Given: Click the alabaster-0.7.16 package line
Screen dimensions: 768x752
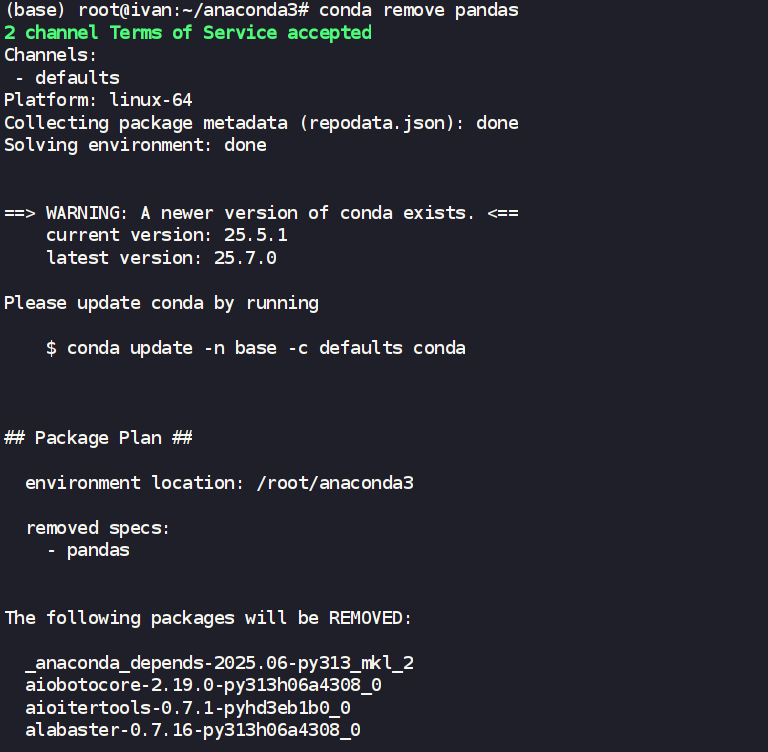Looking at the screenshot, I should pyautogui.click(x=193, y=730).
